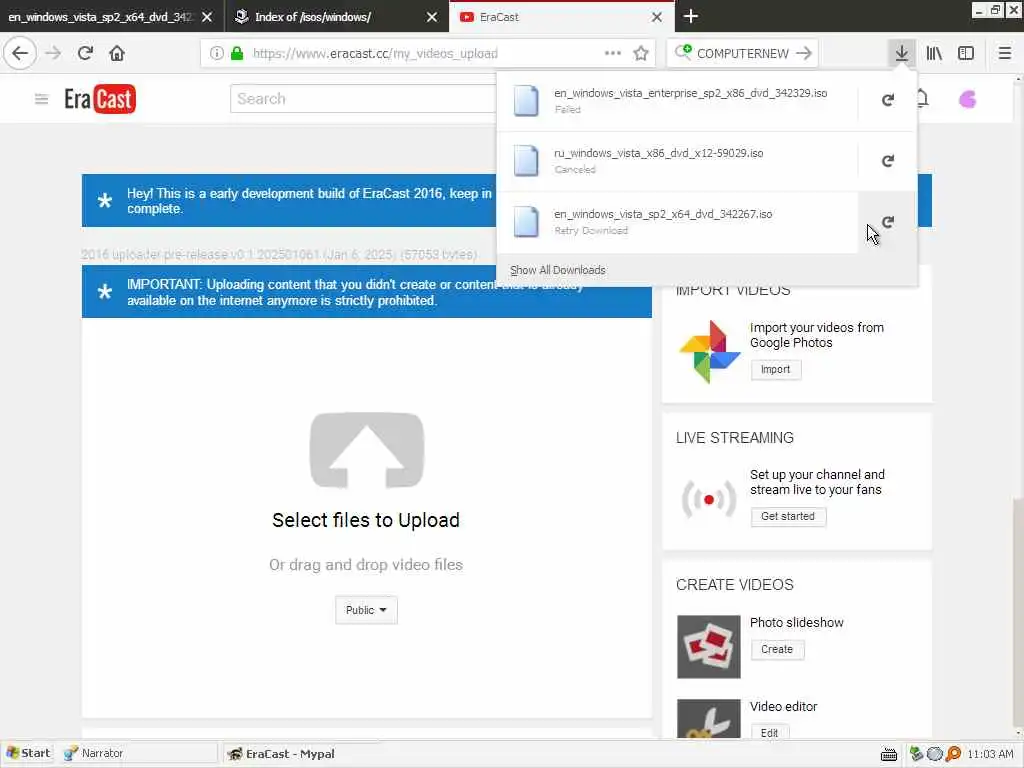Click Create for Photo slideshow
1024x768 pixels.
pos(776,649)
